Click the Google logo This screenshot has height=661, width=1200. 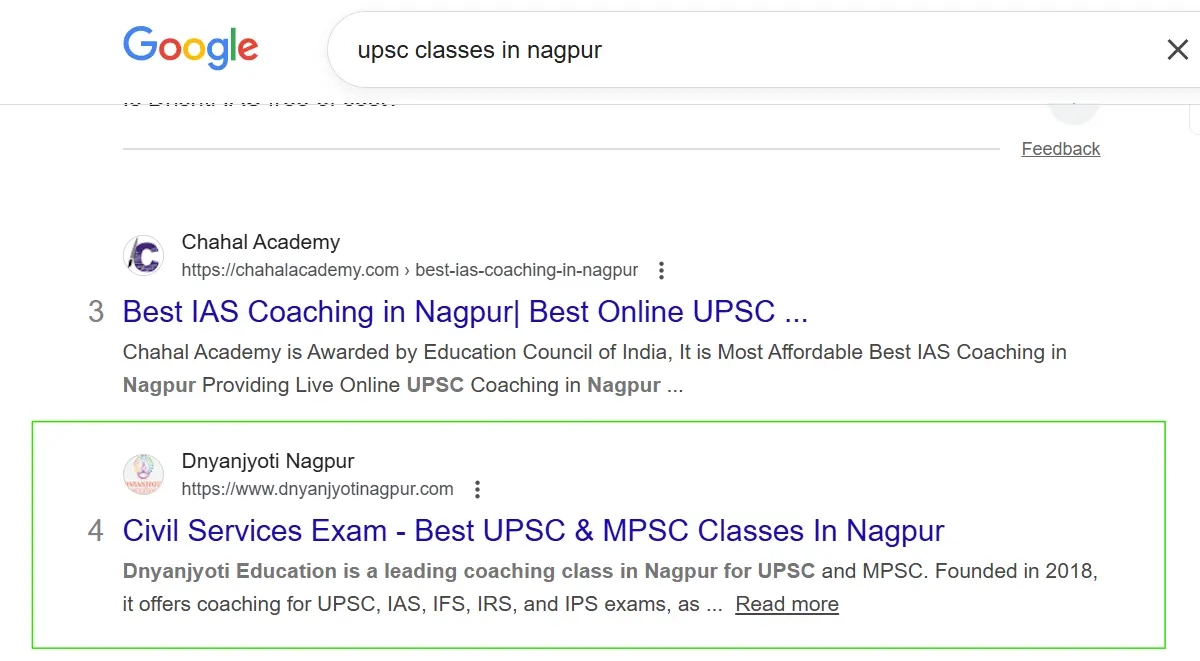pyautogui.click(x=190, y=49)
